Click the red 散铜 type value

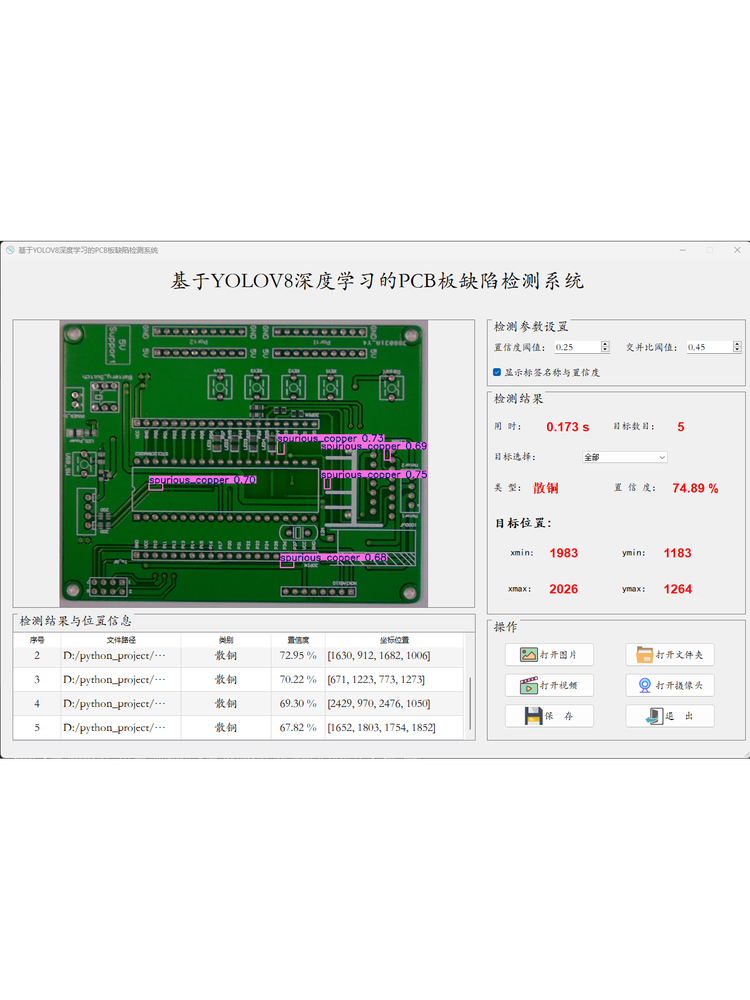(x=546, y=488)
